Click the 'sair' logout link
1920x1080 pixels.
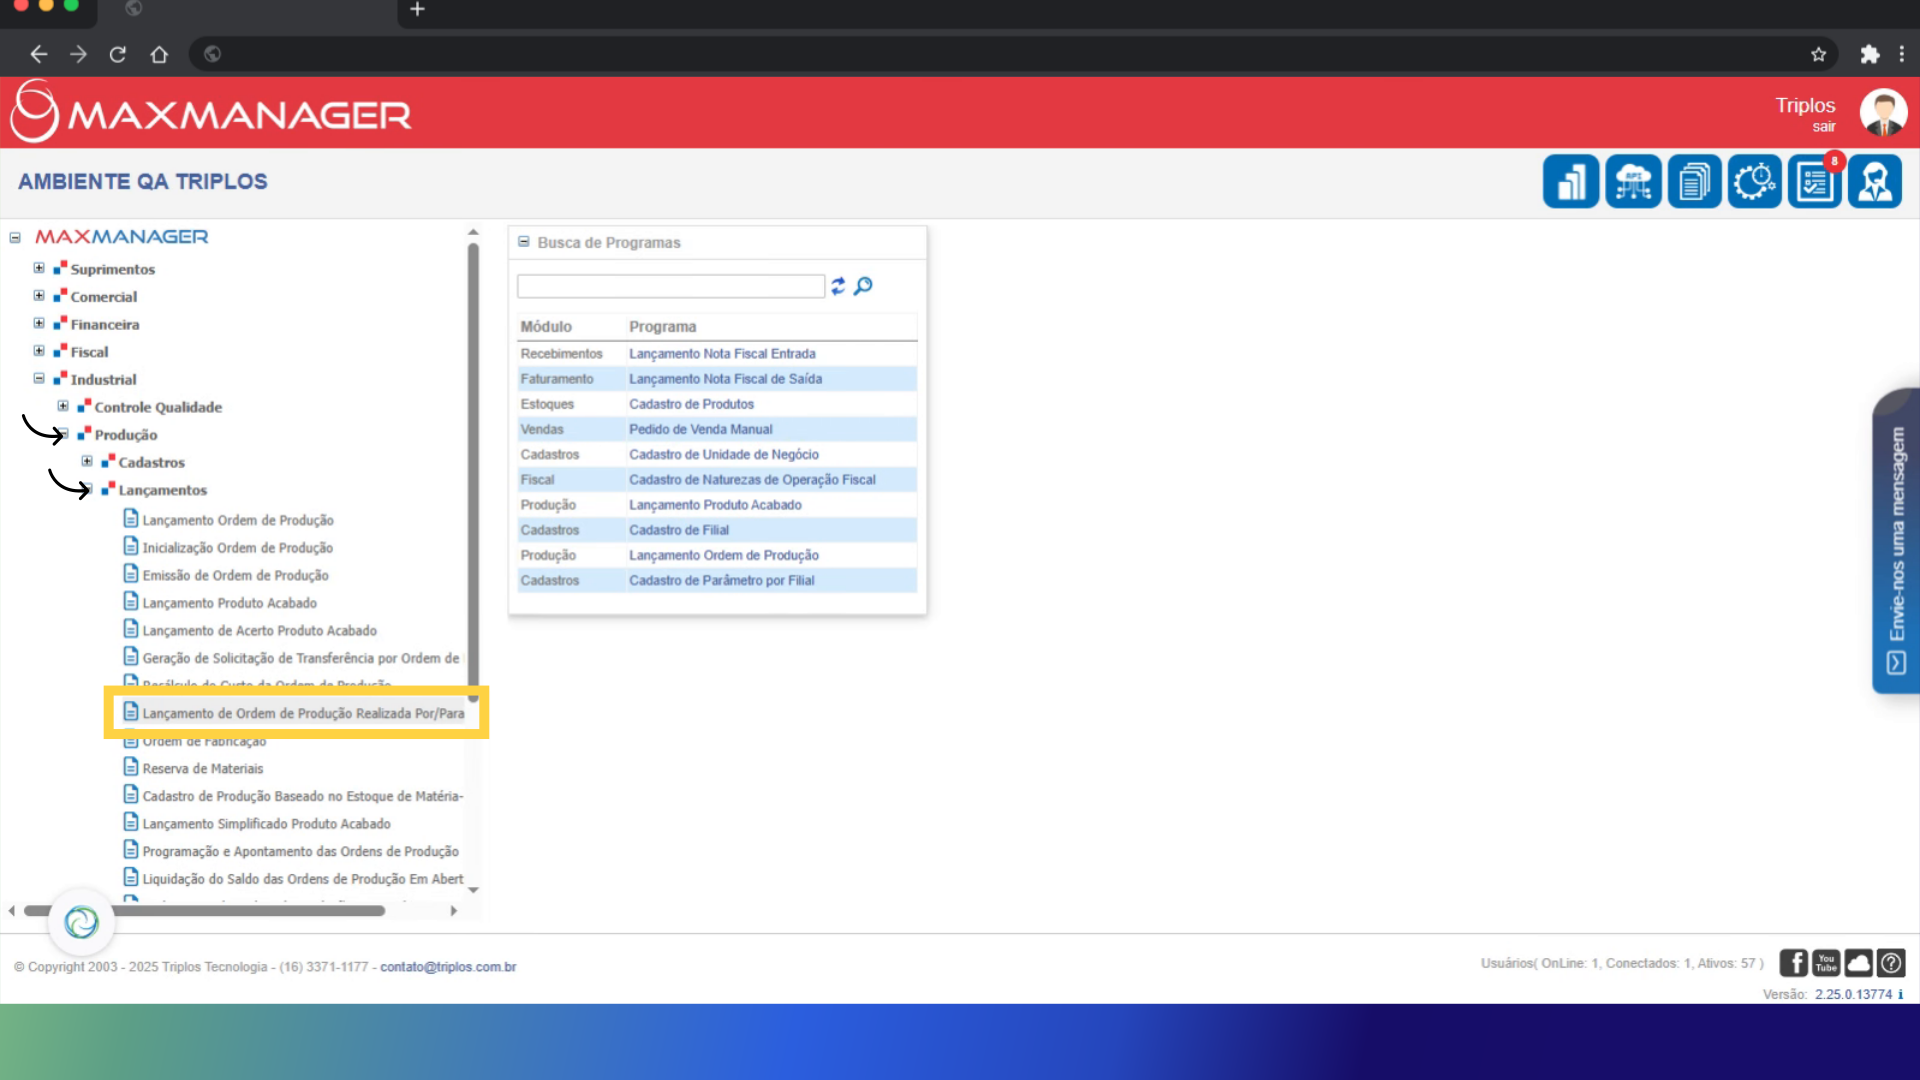(x=1824, y=127)
